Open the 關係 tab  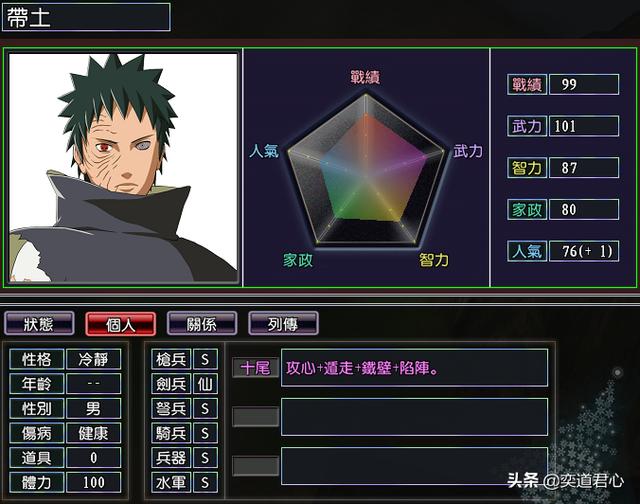(x=202, y=324)
